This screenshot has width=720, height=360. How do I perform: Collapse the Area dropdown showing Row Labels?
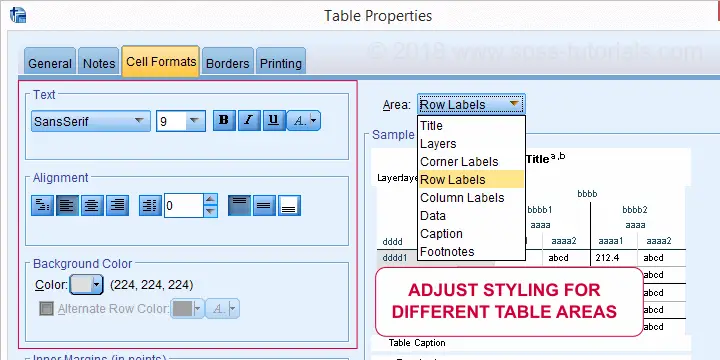tap(471, 105)
